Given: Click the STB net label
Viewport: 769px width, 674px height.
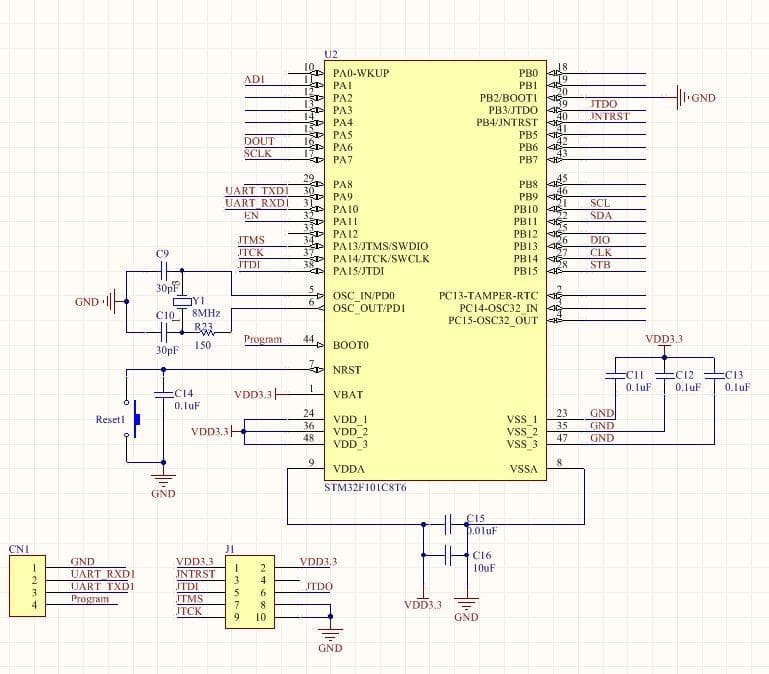Looking at the screenshot, I should tap(600, 265).
